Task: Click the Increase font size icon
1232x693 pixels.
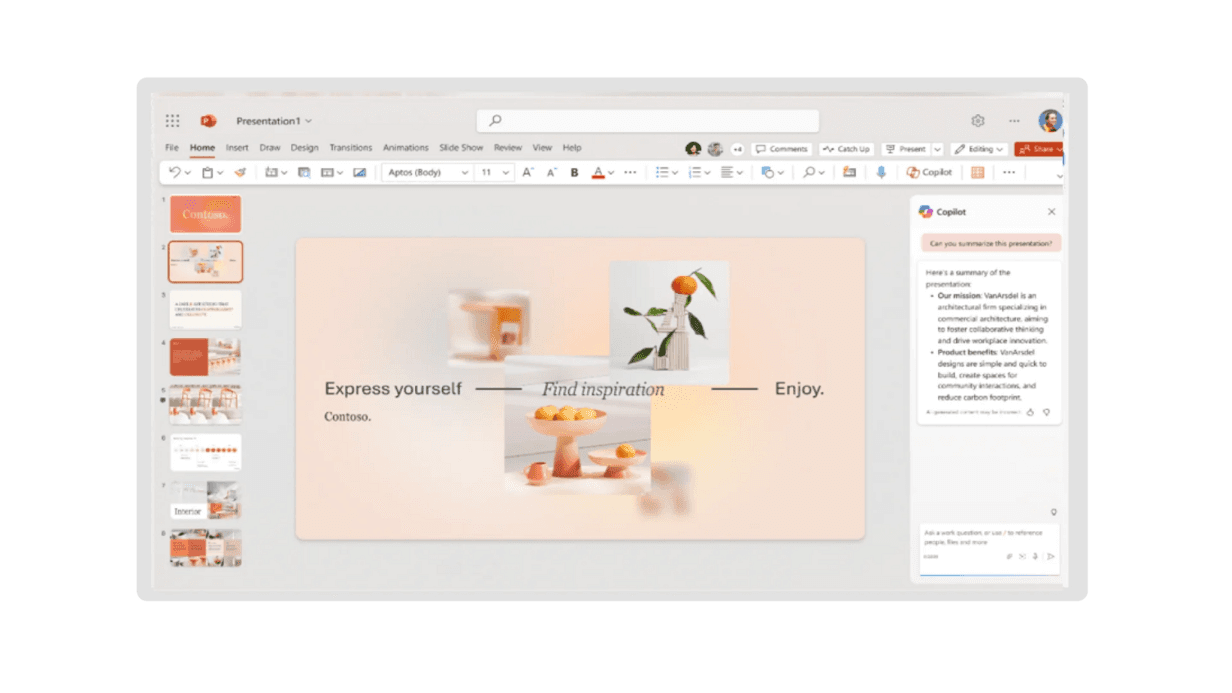Action: click(528, 173)
